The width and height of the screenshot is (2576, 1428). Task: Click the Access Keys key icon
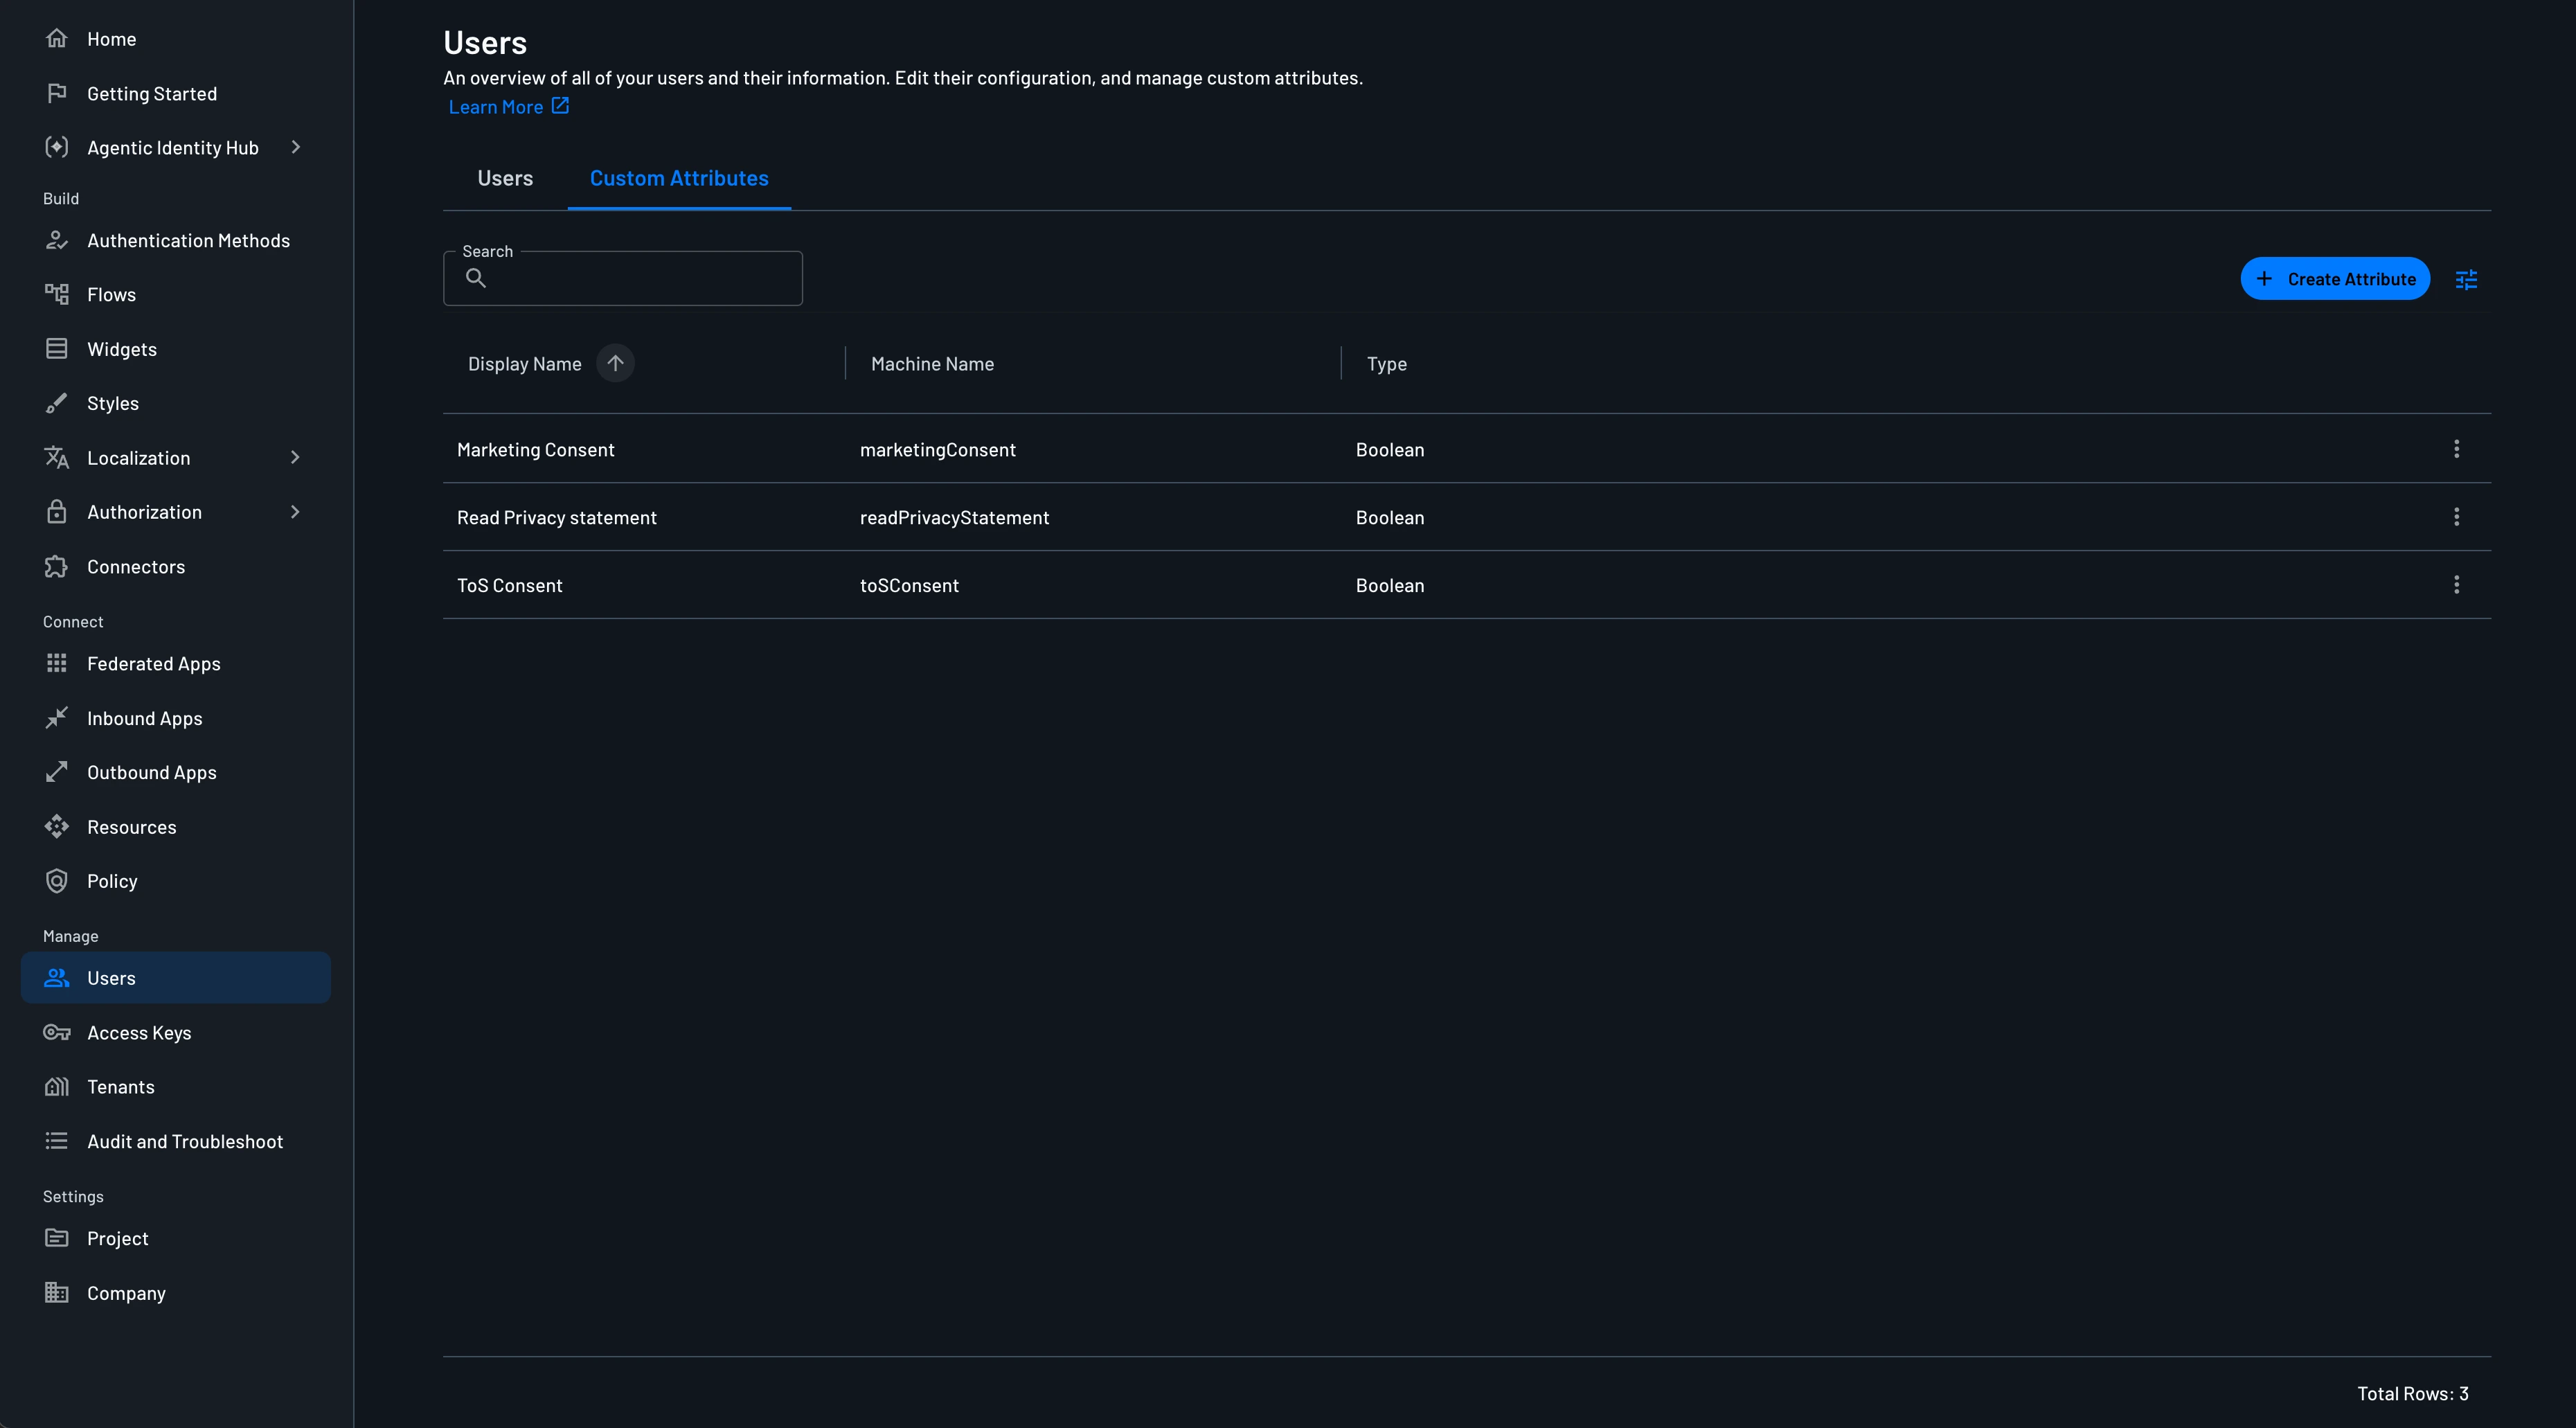(57, 1032)
